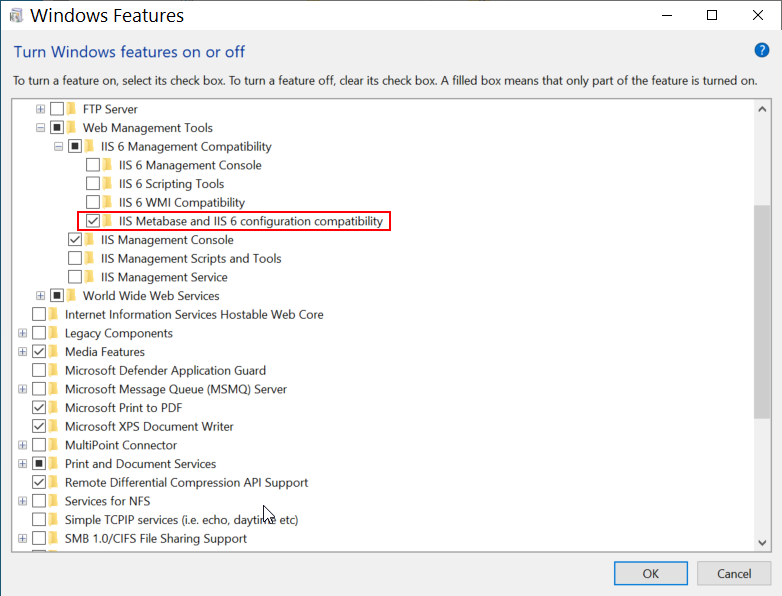
Task: Click the scrollbar up arrow
Action: (x=762, y=109)
